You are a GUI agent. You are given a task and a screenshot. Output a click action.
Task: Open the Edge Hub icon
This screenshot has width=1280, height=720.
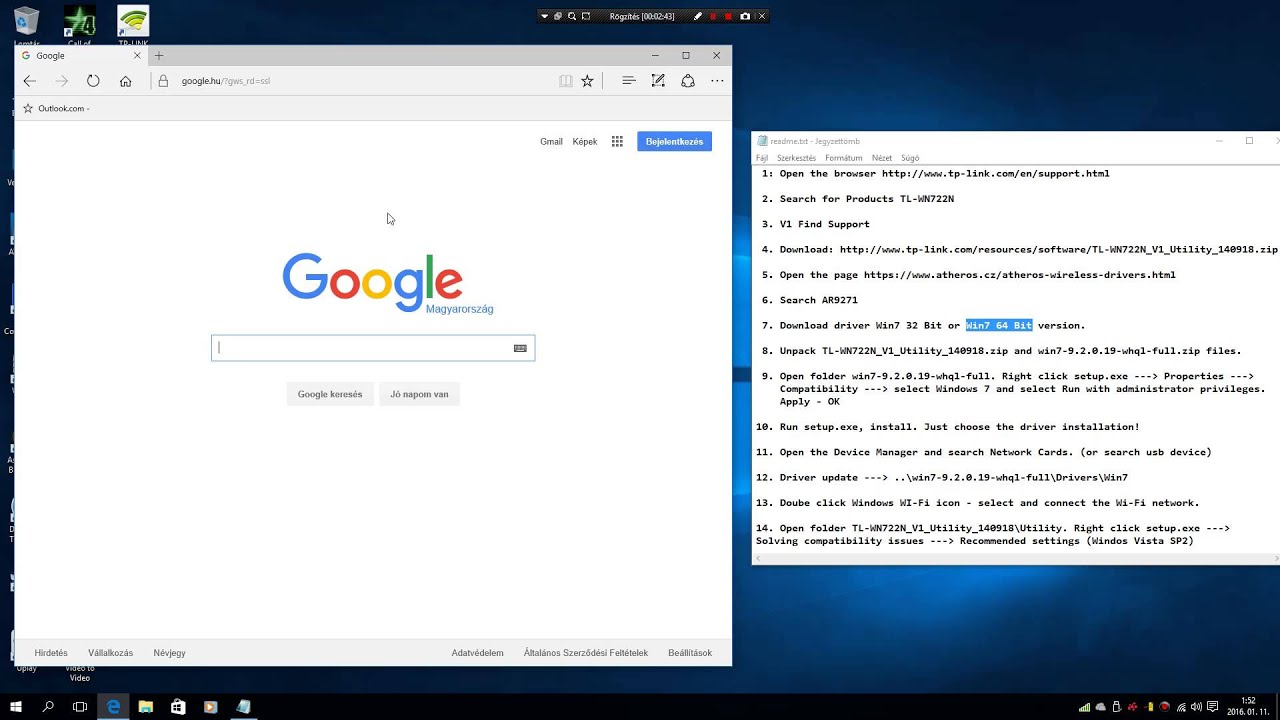coord(628,81)
